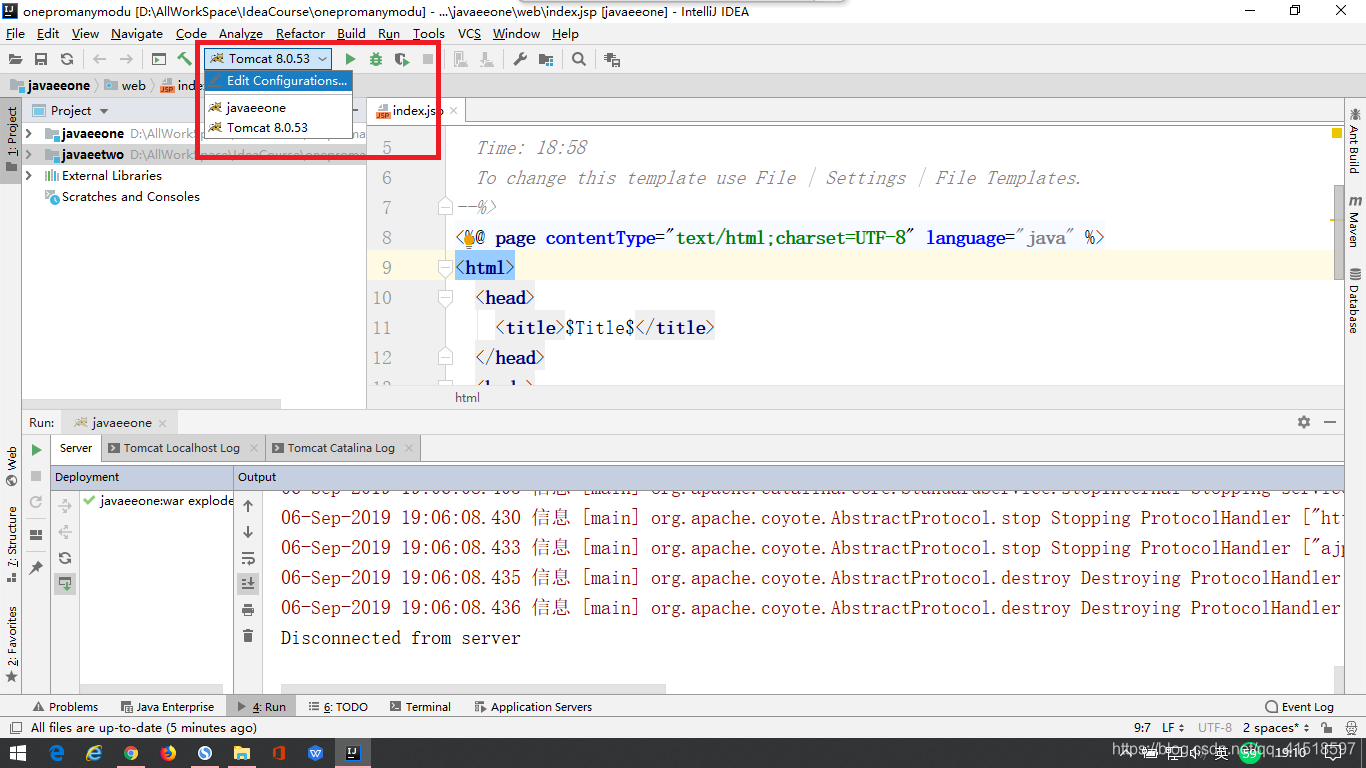Image resolution: width=1366 pixels, height=768 pixels.
Task: Click the green Run button in toolbar
Action: (x=350, y=60)
